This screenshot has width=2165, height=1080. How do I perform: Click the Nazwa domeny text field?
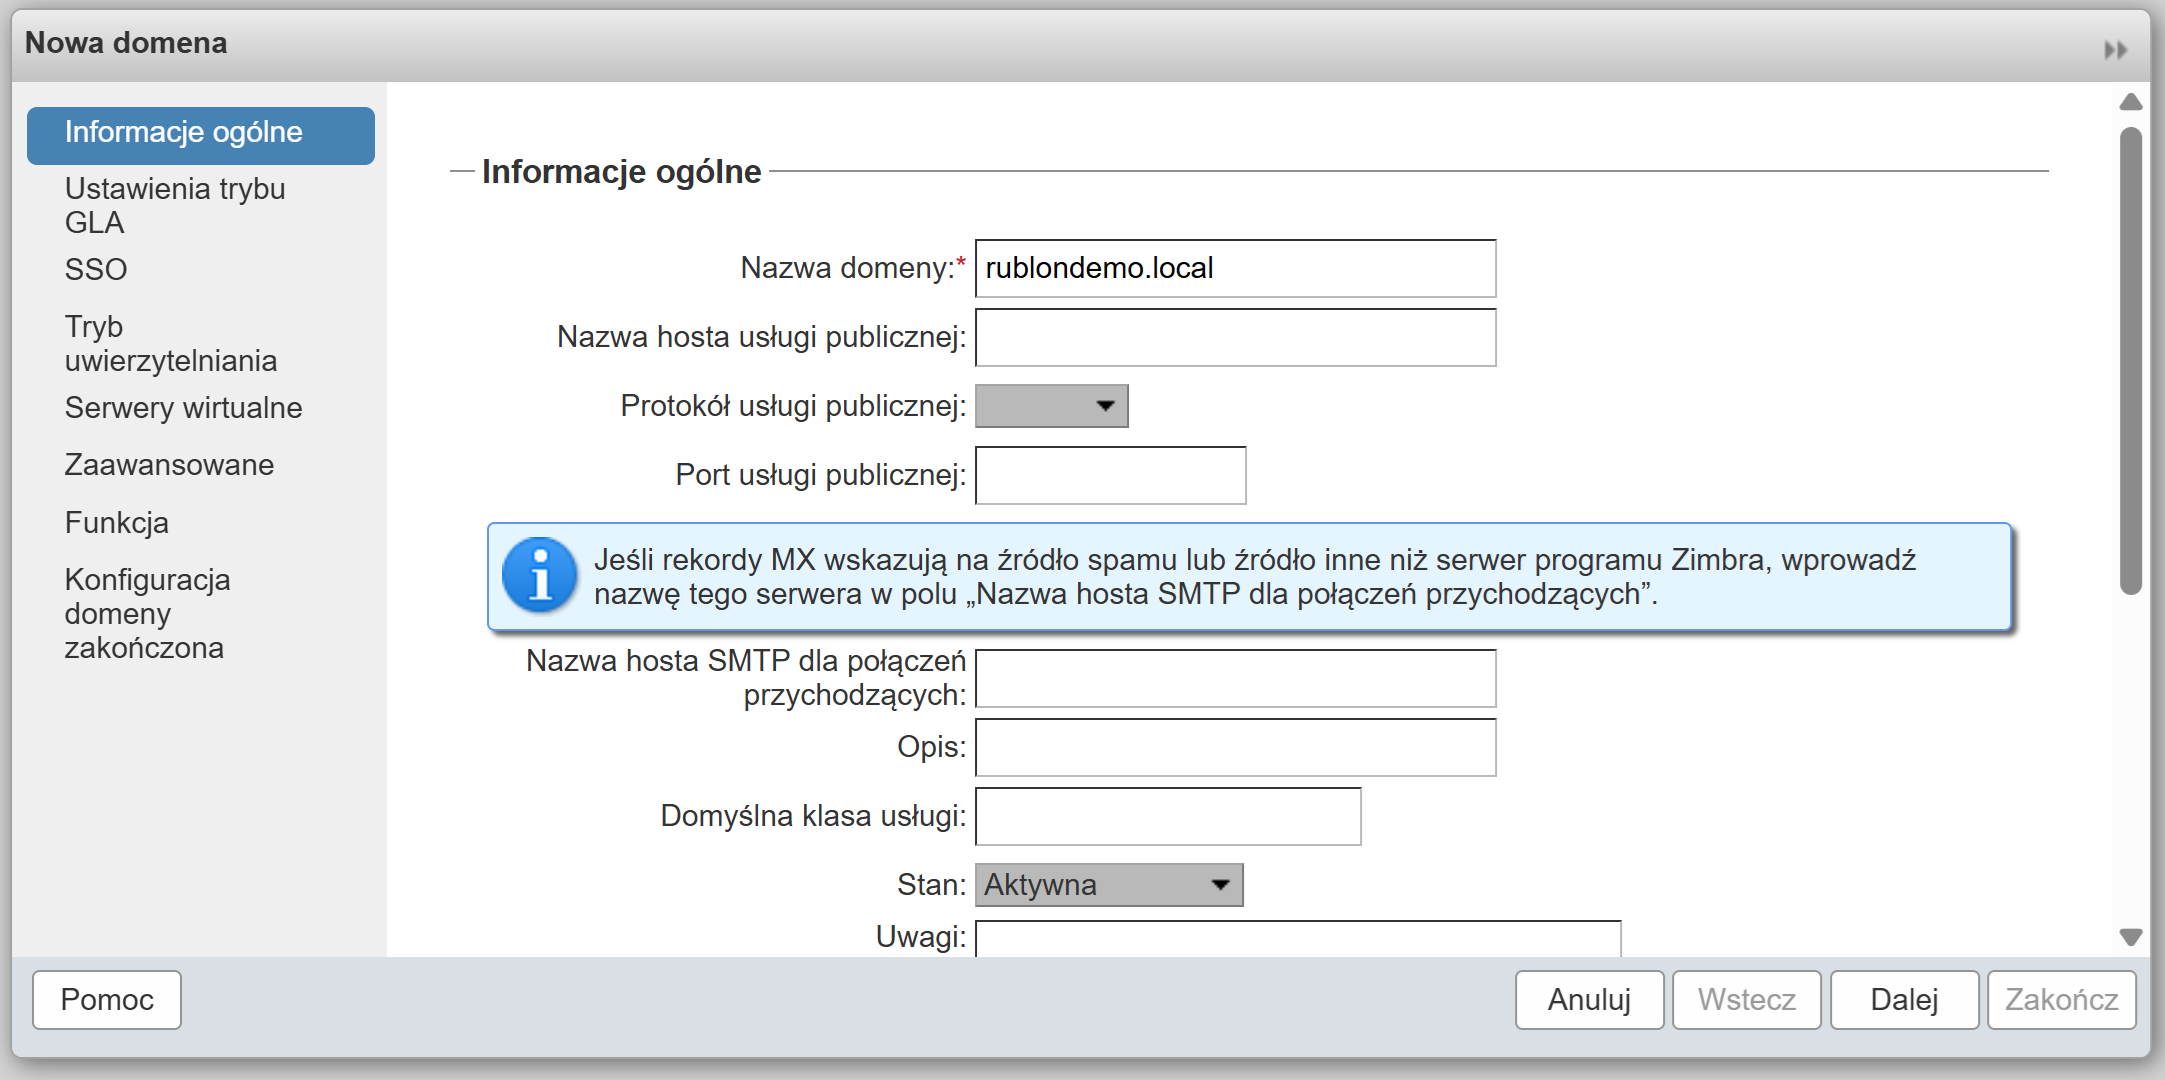coord(1234,268)
